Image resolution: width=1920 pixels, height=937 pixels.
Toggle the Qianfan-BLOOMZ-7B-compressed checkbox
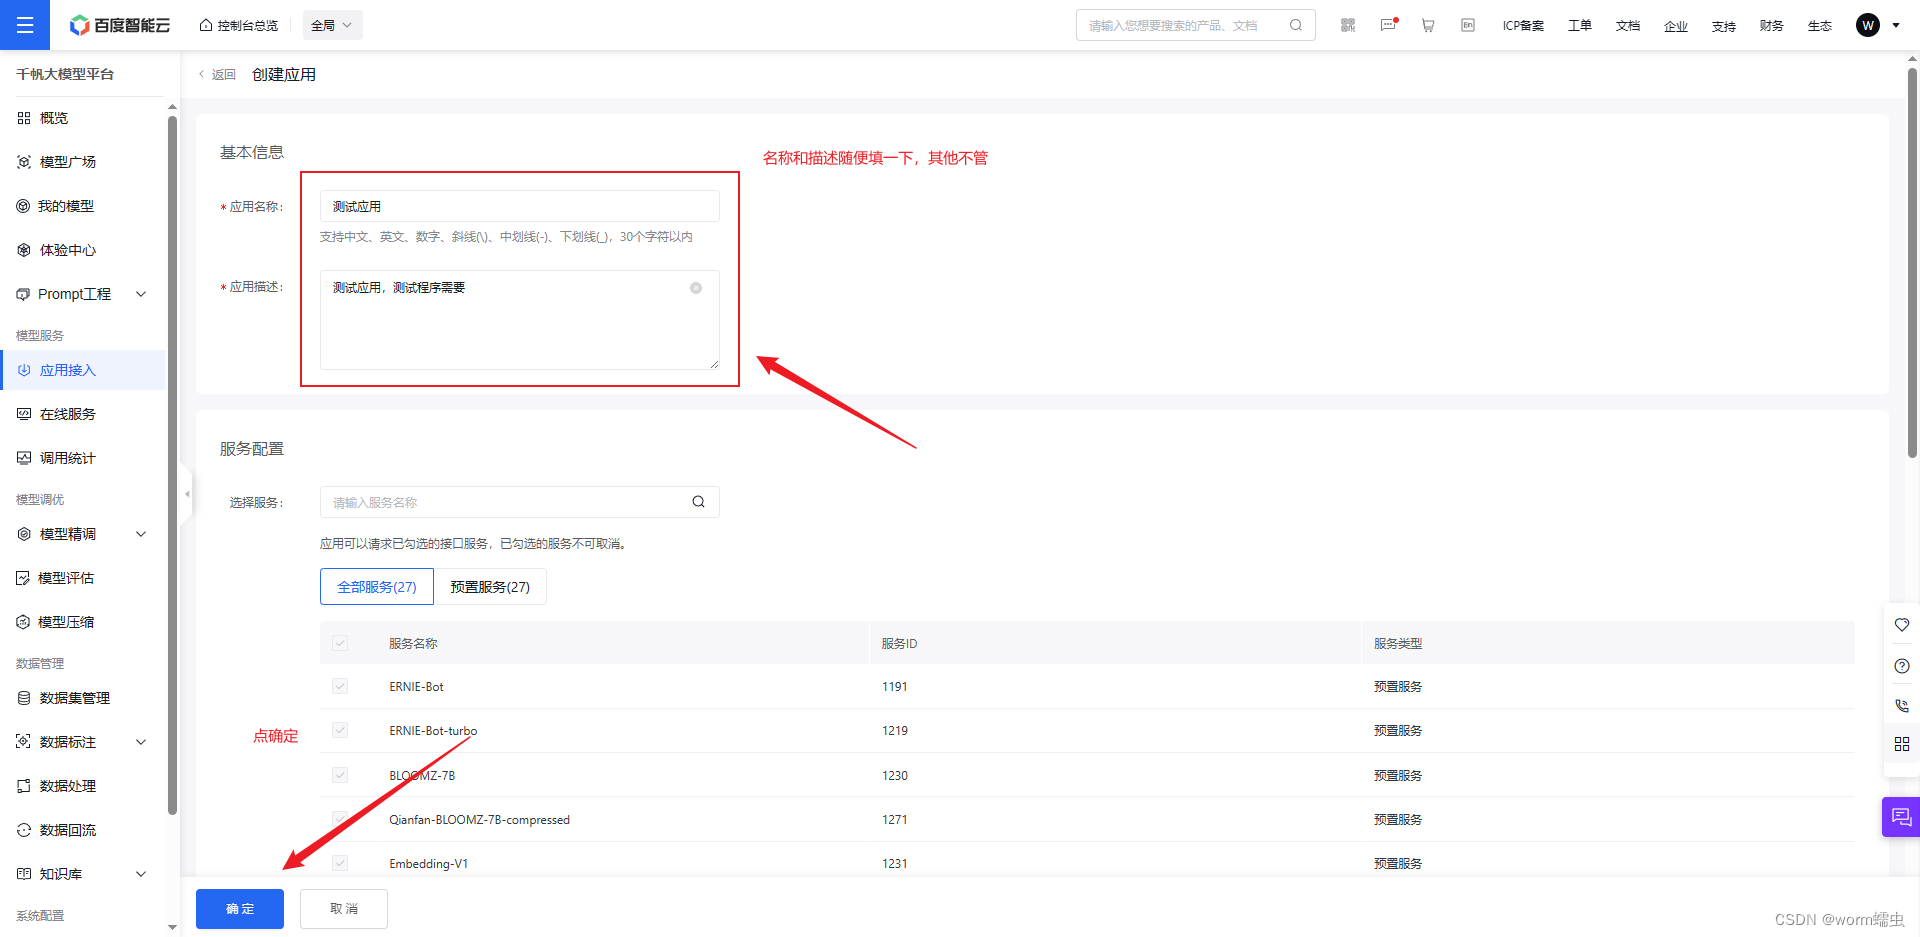click(x=340, y=819)
